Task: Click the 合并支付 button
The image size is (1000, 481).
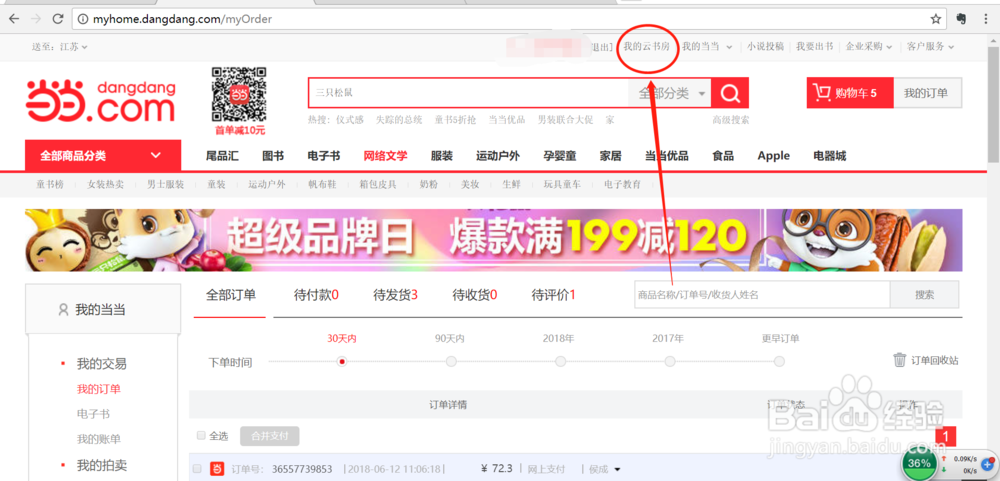Action: click(x=270, y=436)
